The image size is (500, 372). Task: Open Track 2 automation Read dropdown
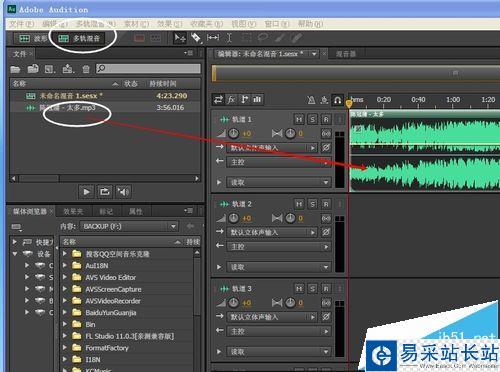(x=279, y=267)
